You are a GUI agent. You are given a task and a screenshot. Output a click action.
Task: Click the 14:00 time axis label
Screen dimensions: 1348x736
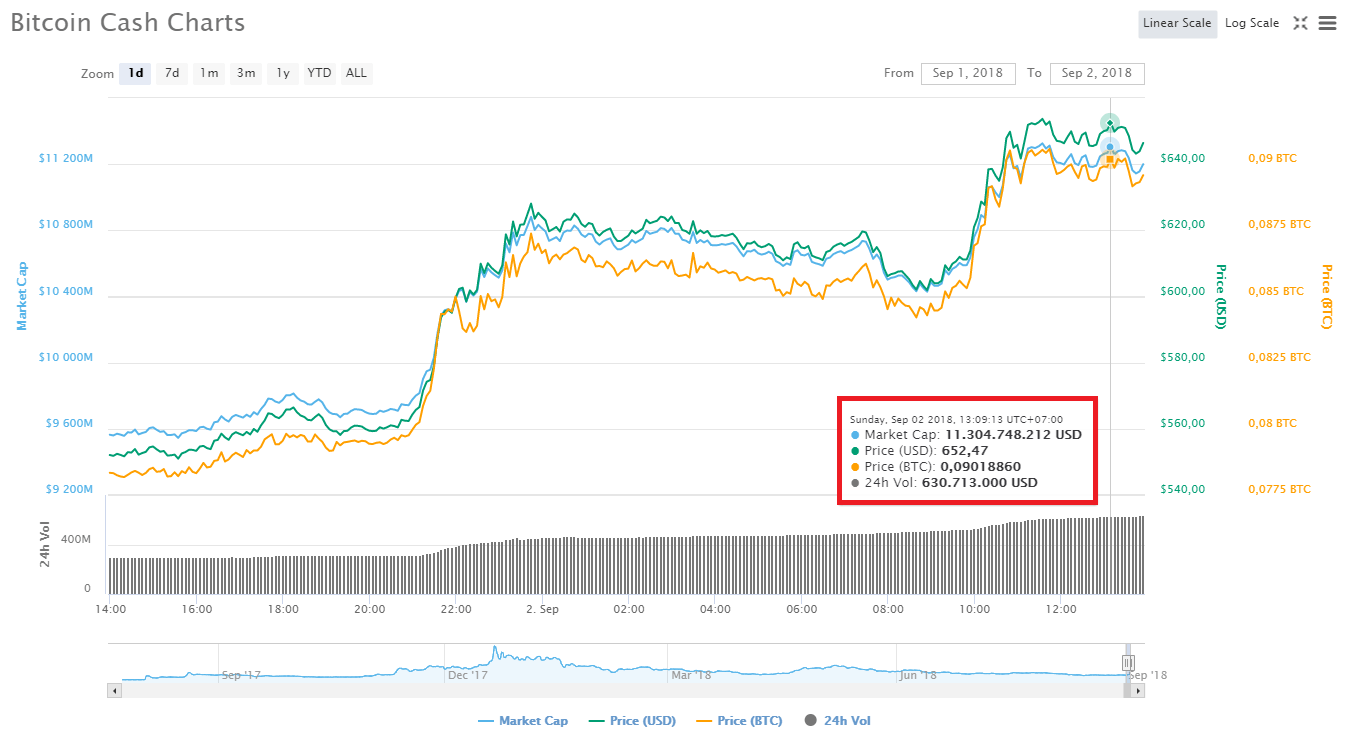[x=110, y=609]
